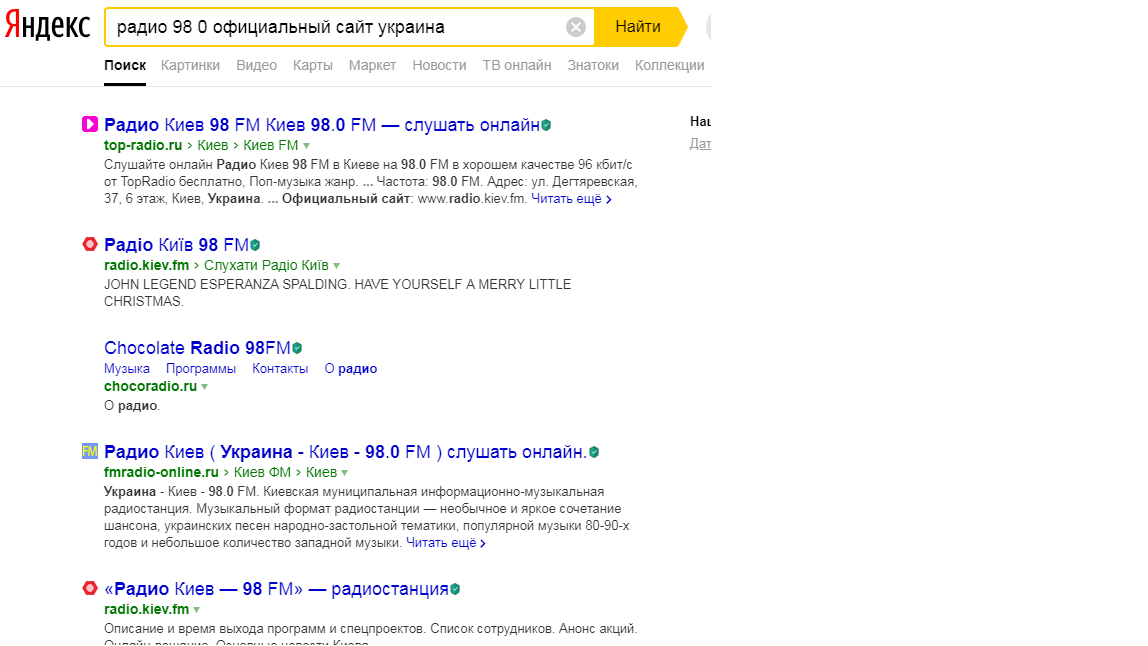Open the Контакты sitelink
The width and height of the screenshot is (1148, 646).
pos(280,368)
